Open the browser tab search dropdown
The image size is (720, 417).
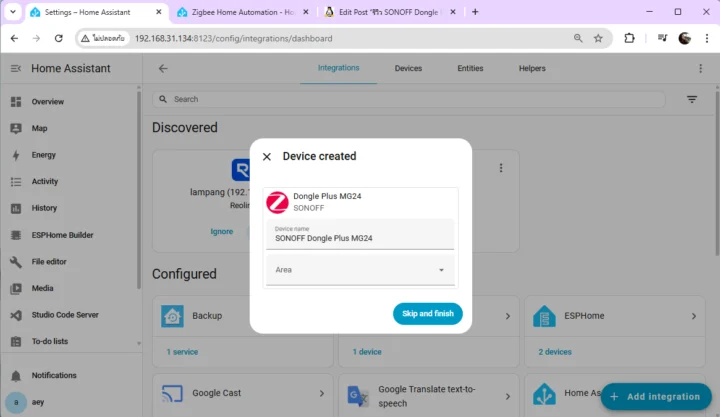point(13,12)
